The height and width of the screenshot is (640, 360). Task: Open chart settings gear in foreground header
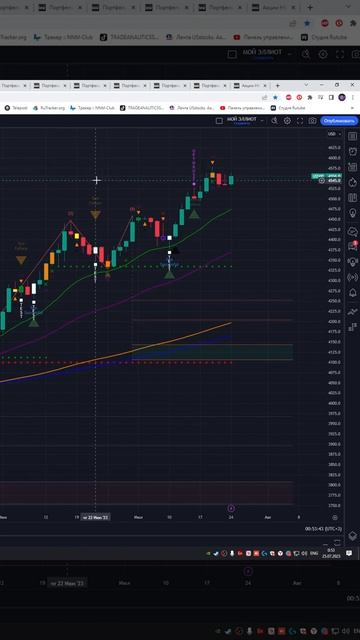pyautogui.click(x=287, y=120)
